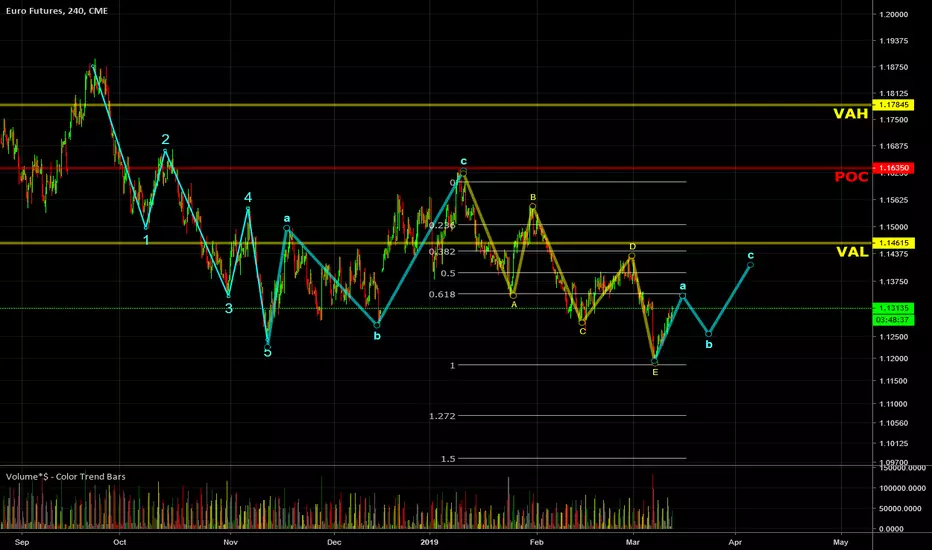Image resolution: width=932 pixels, height=550 pixels.
Task: Select the yellow wave label E
Action: click(x=655, y=372)
